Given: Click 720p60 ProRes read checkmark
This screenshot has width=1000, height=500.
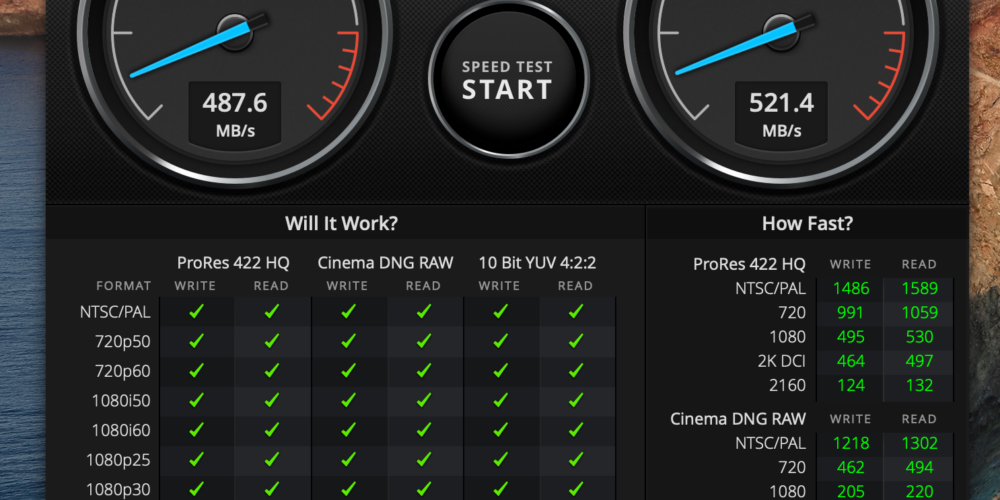Looking at the screenshot, I should point(272,371).
